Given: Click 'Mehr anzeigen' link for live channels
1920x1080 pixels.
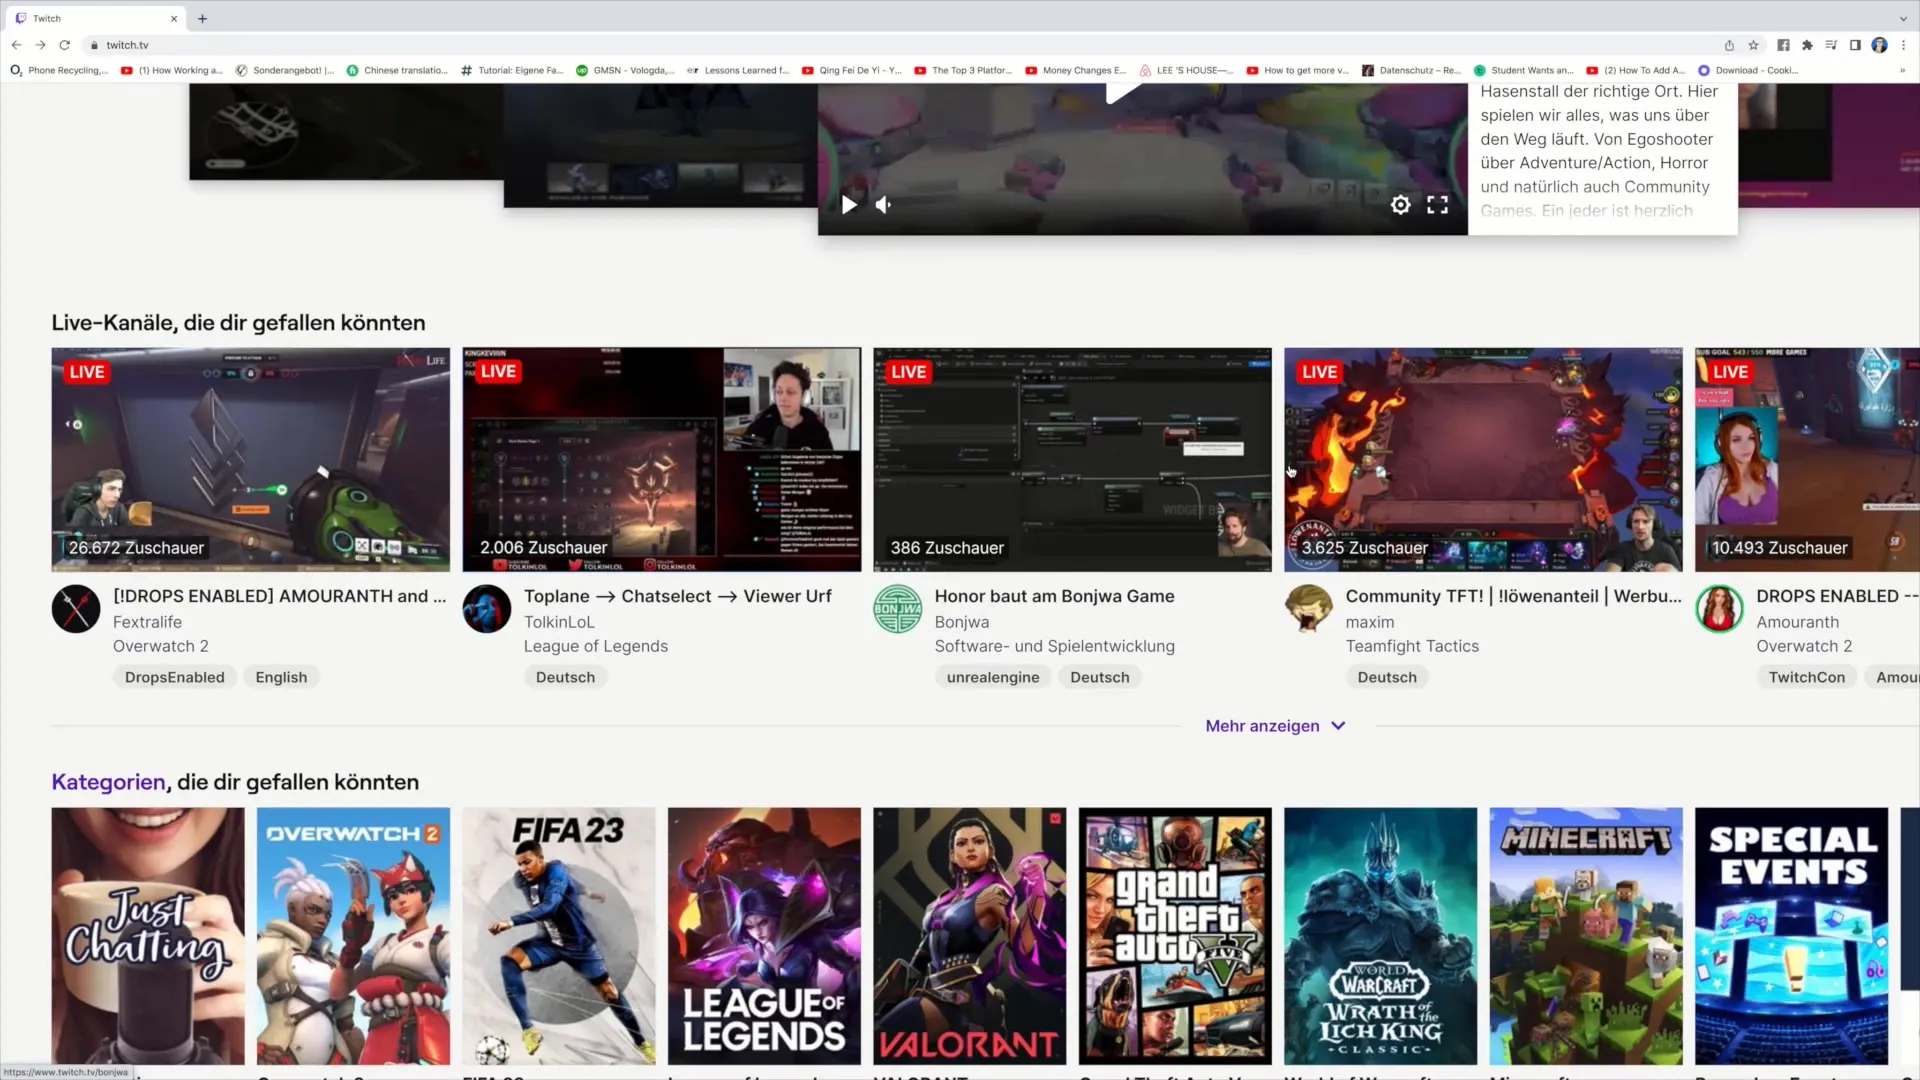Looking at the screenshot, I should click(1276, 725).
